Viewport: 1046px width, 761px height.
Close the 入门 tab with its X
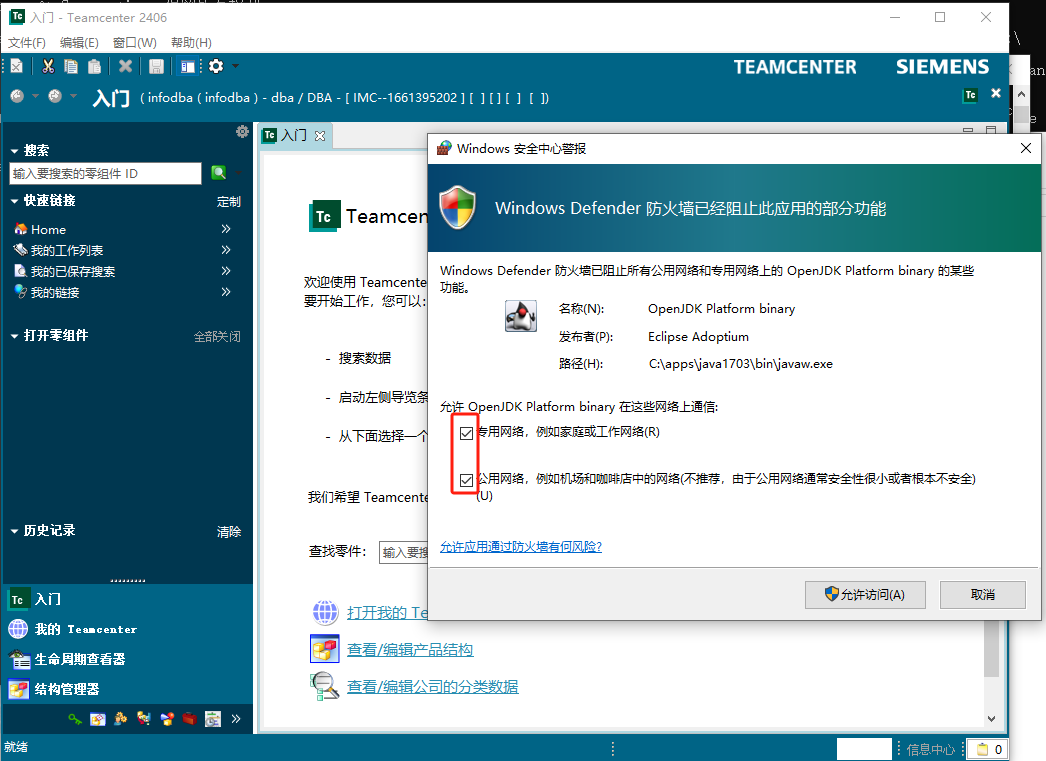tap(320, 136)
